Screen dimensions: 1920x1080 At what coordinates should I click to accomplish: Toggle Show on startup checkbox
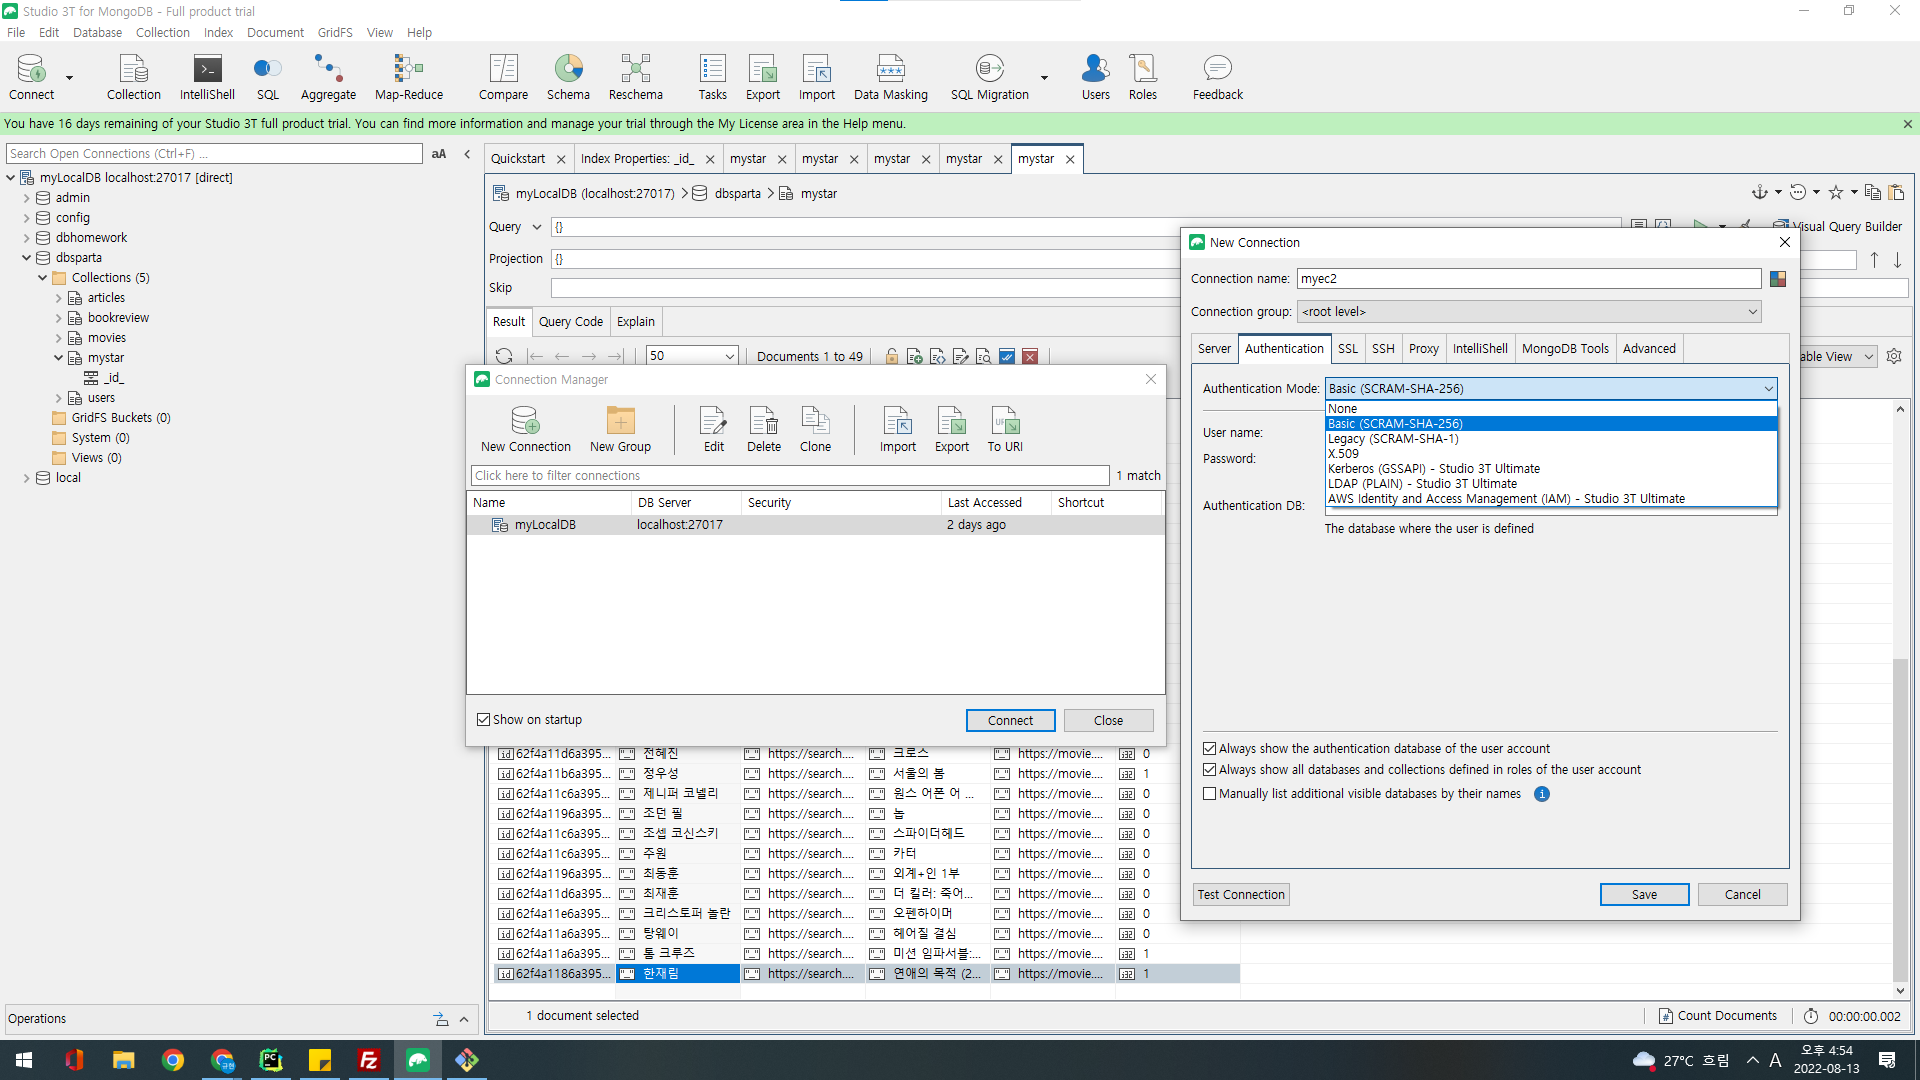tap(484, 720)
